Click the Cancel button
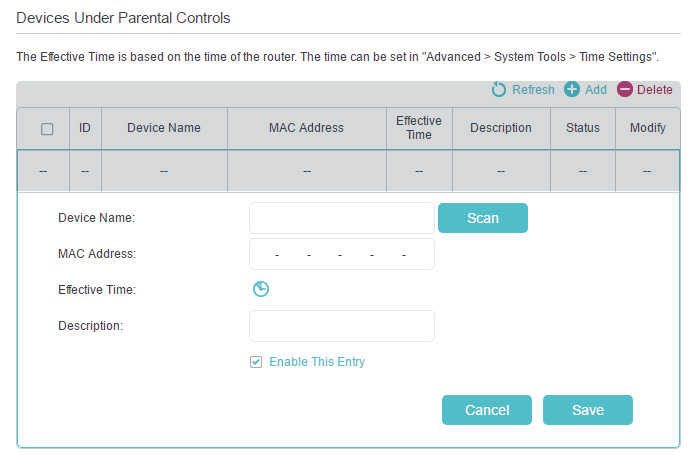The height and width of the screenshot is (455, 694). tap(487, 410)
